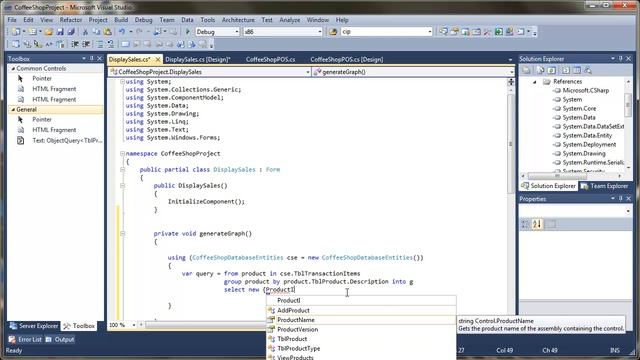Collapse the Common Controls toolbox group
The width and height of the screenshot is (640, 360).
[x=13, y=69]
